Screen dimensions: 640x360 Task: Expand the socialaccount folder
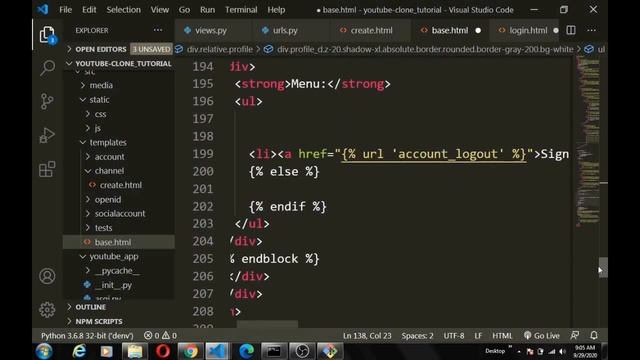click(120, 213)
